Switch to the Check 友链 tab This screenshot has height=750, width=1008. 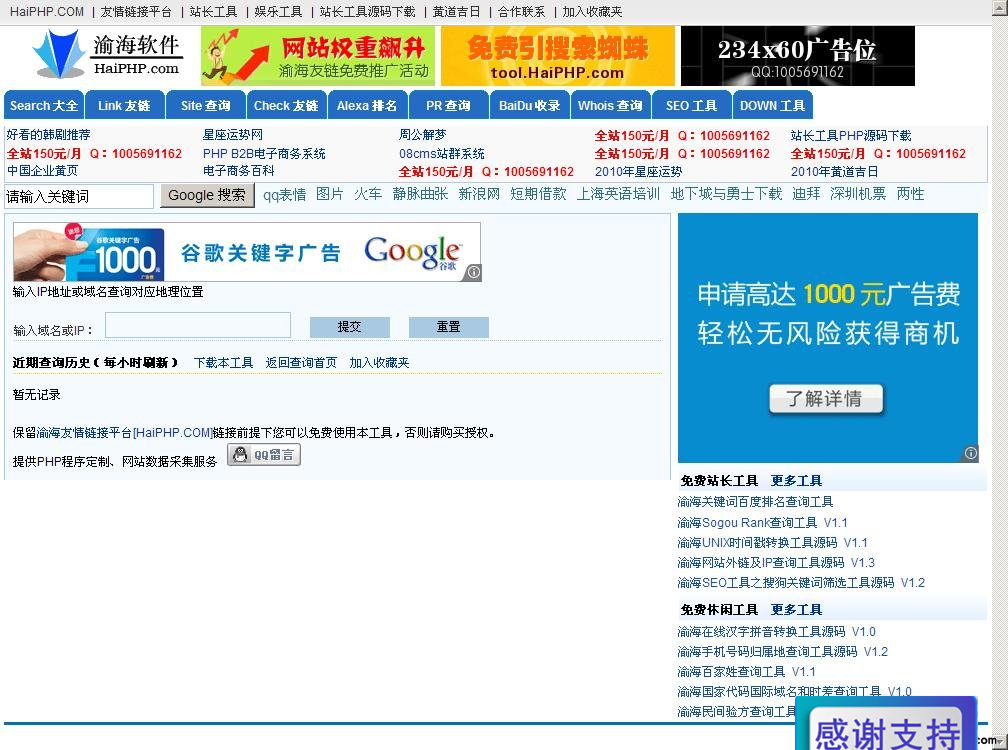[x=286, y=105]
